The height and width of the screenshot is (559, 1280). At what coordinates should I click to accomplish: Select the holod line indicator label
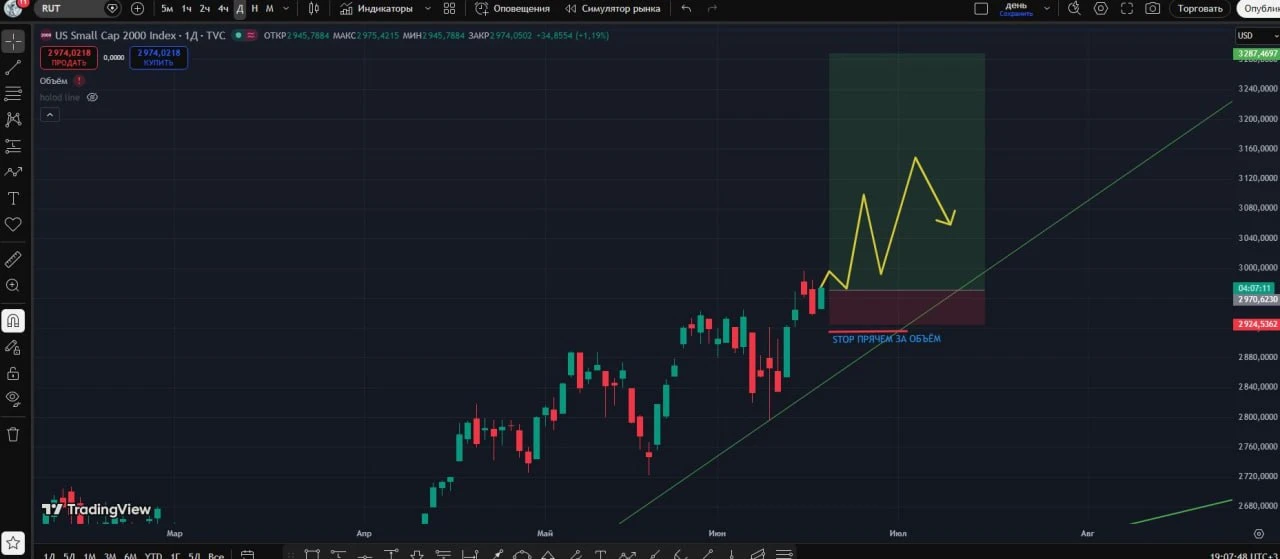coord(60,97)
